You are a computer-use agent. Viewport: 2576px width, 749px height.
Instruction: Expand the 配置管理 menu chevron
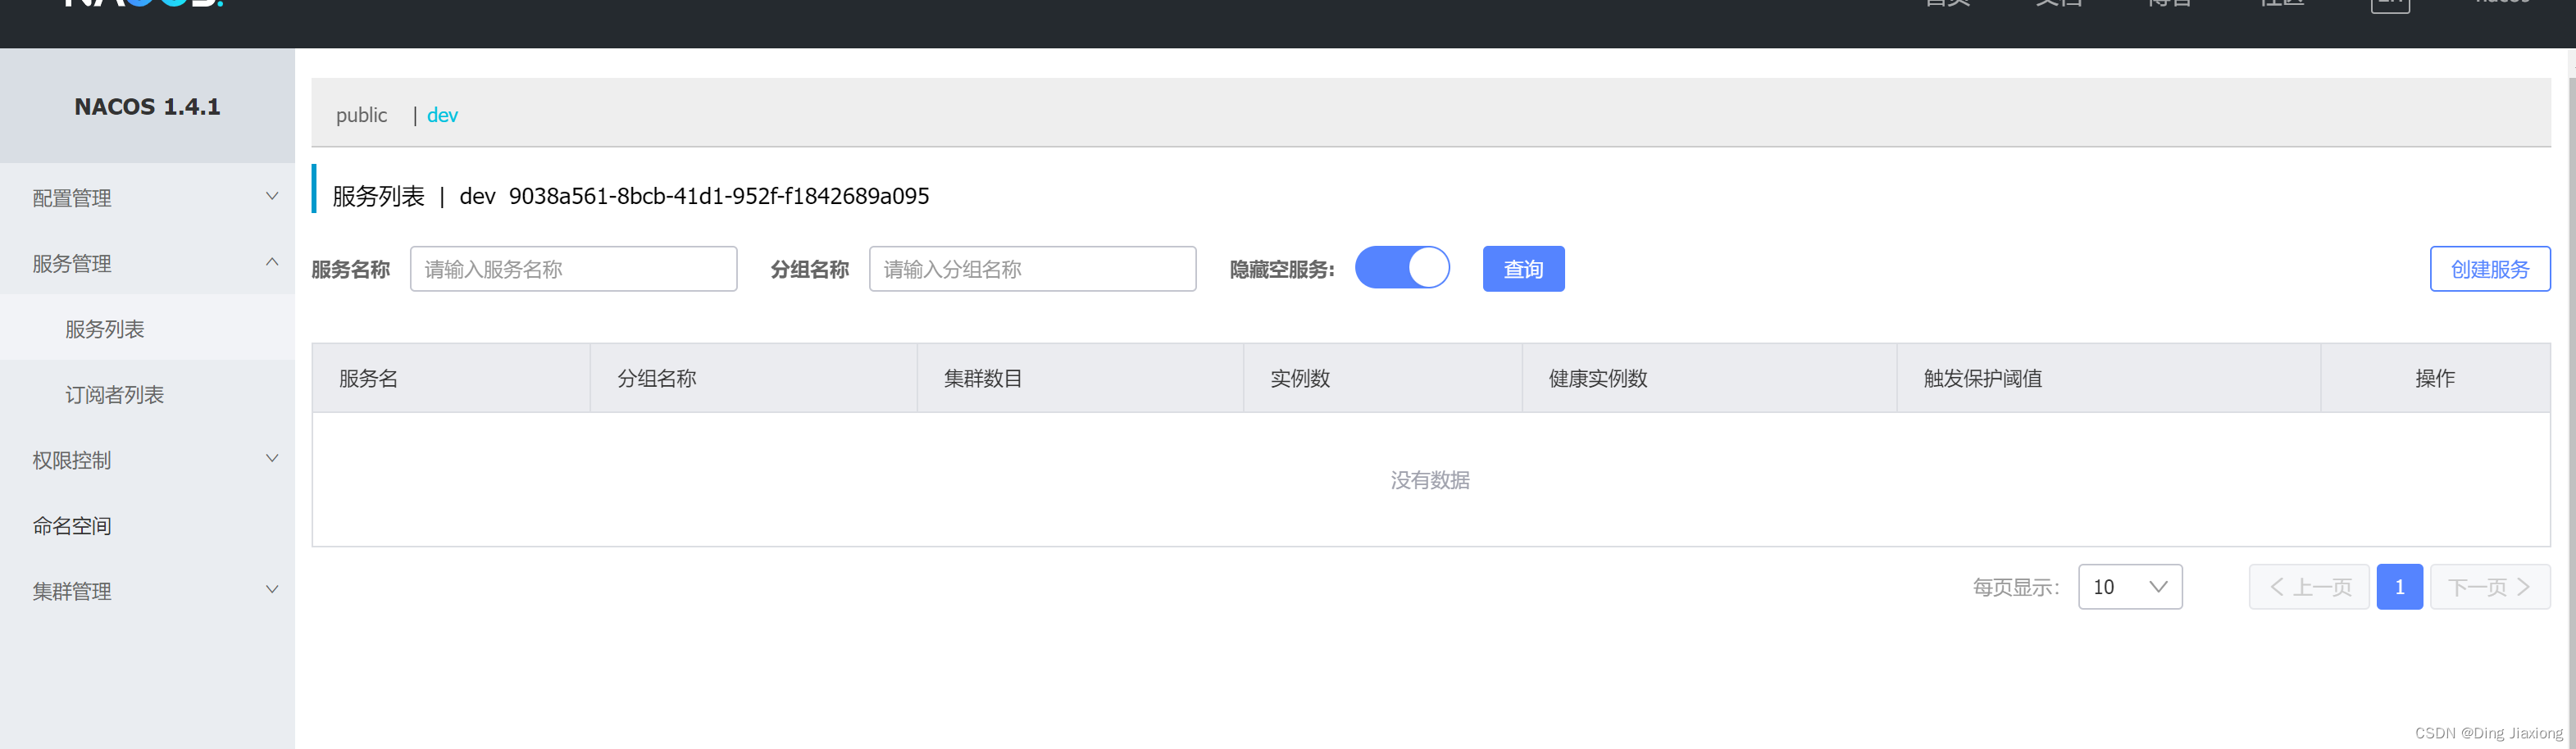[x=272, y=197]
